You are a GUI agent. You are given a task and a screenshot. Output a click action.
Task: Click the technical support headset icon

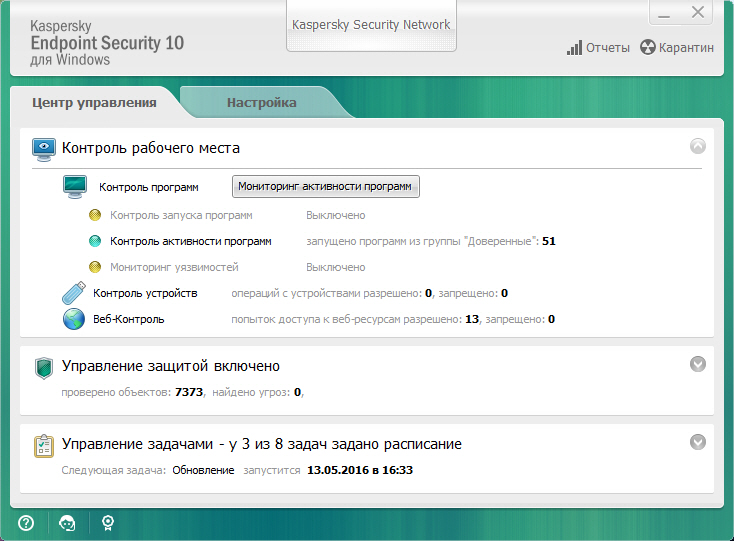(x=67, y=522)
